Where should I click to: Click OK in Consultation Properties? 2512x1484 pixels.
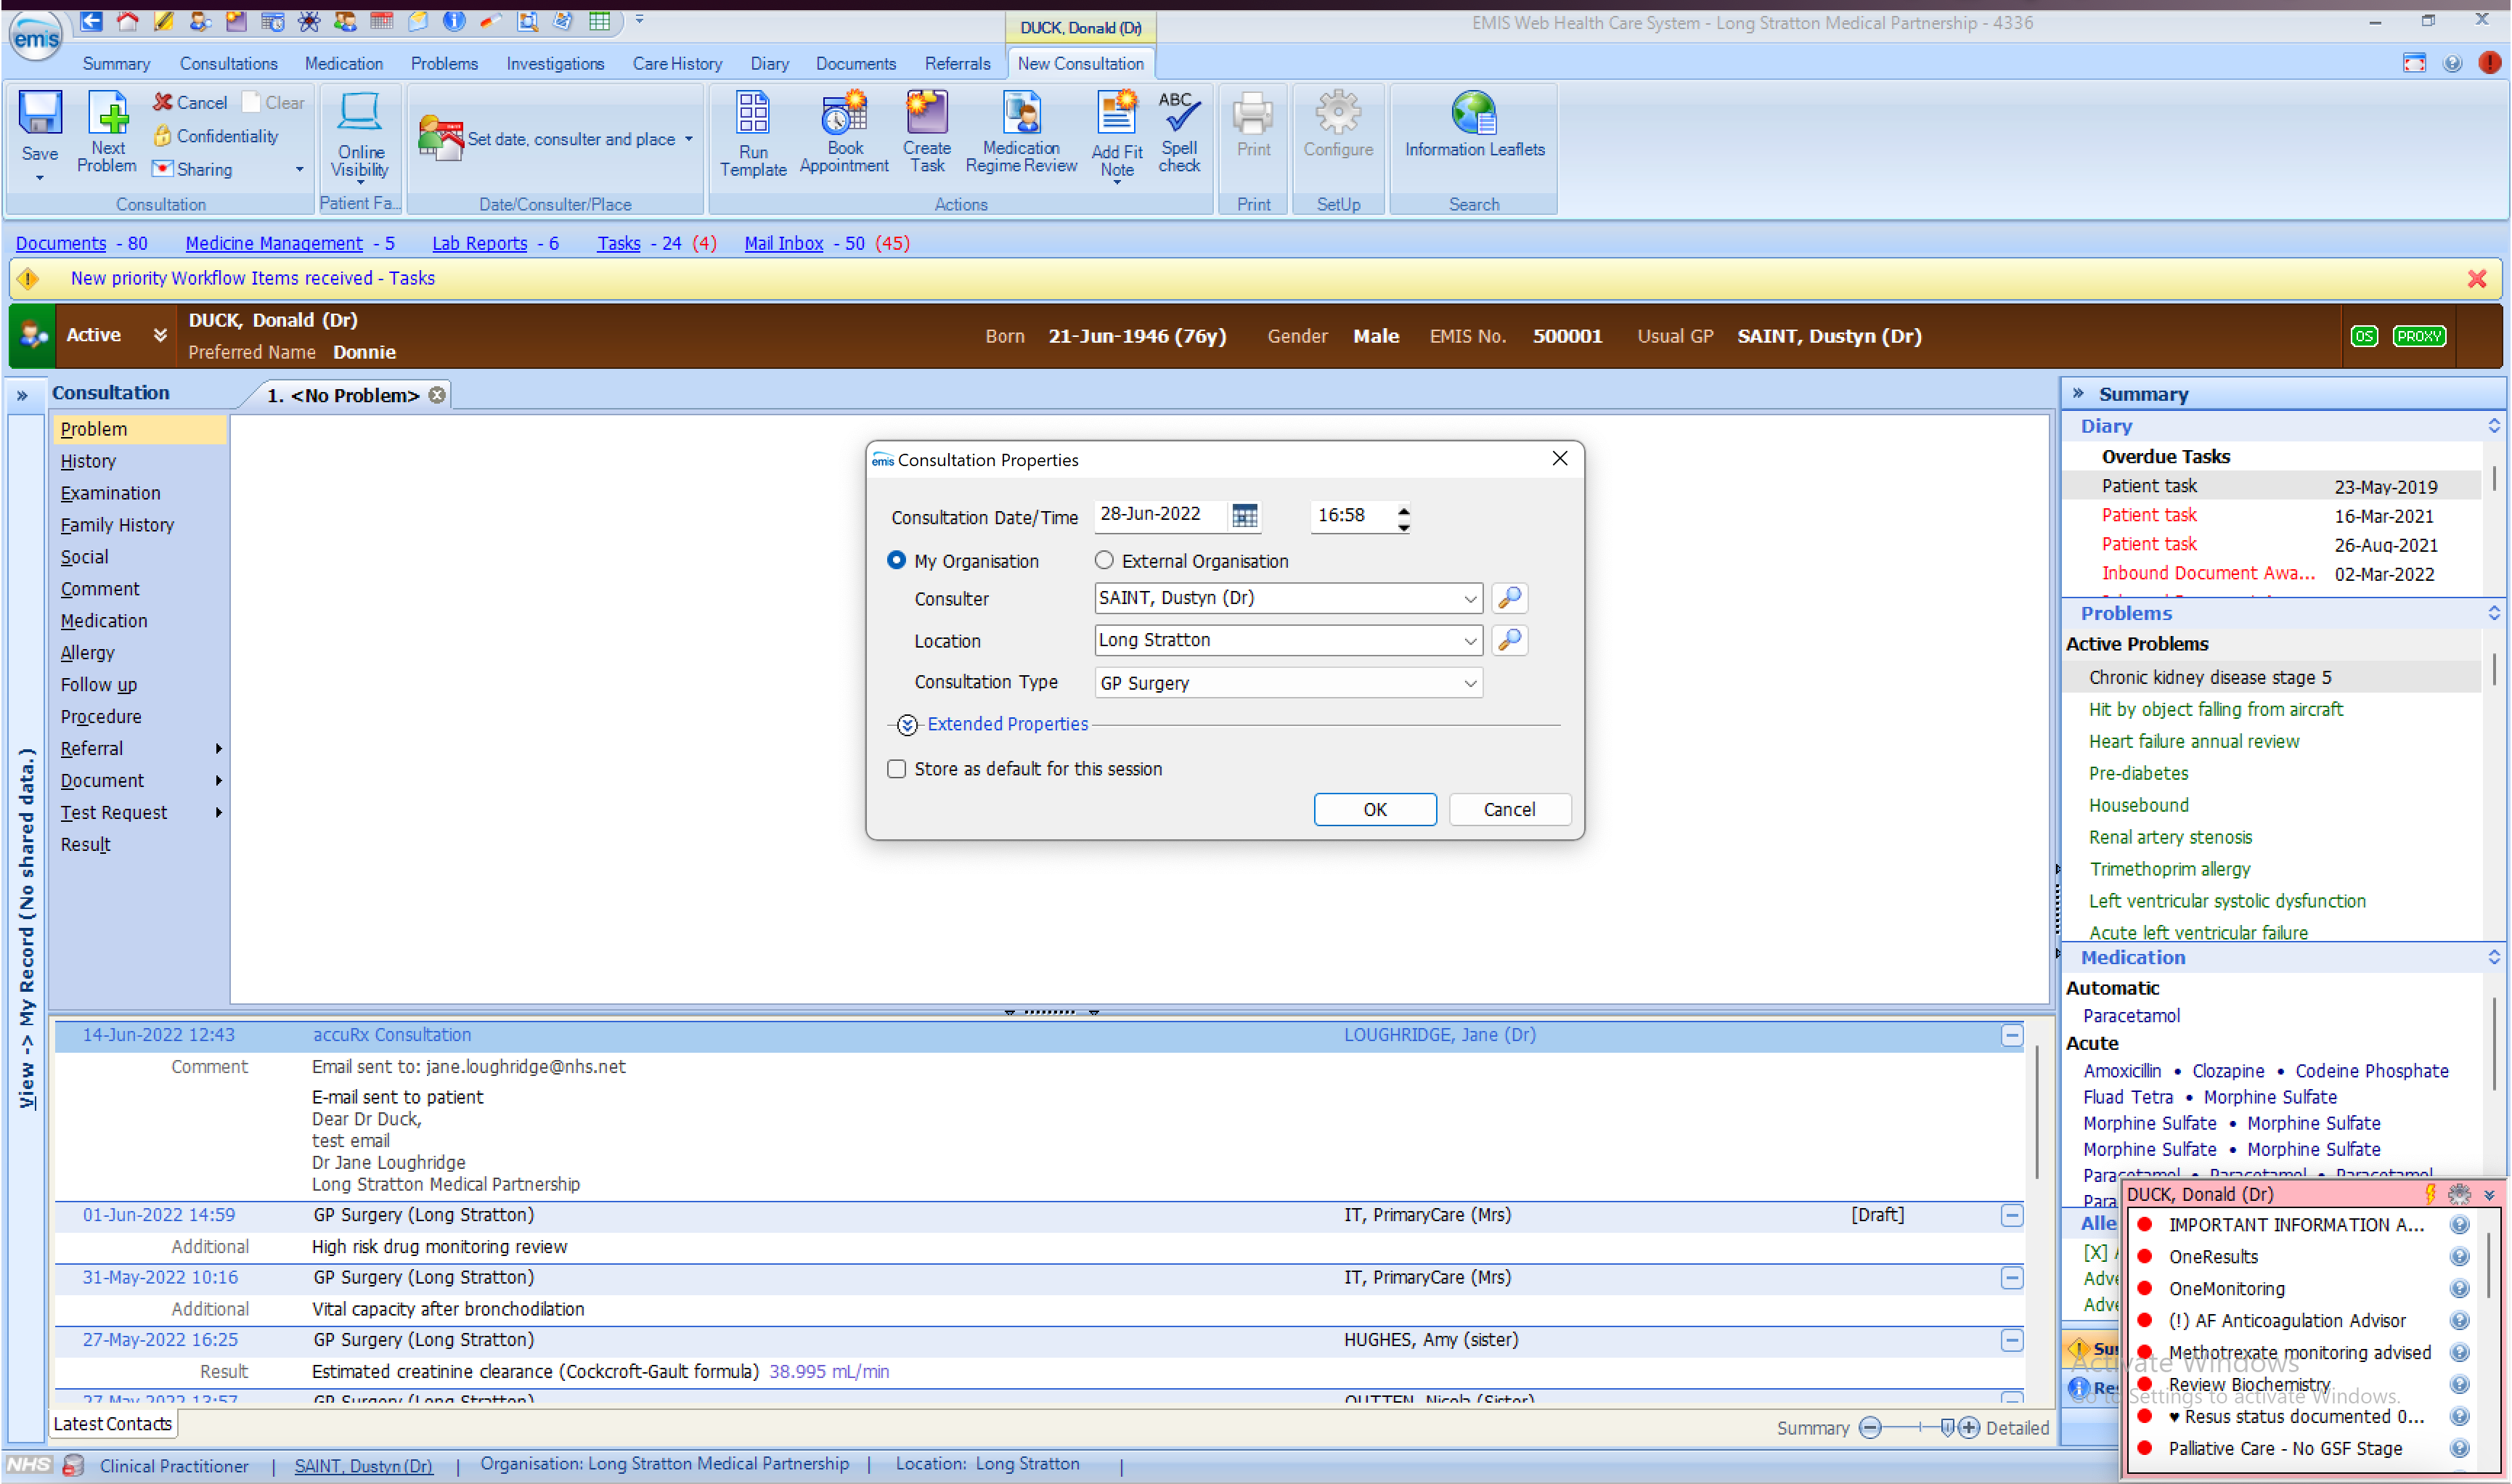point(1374,809)
